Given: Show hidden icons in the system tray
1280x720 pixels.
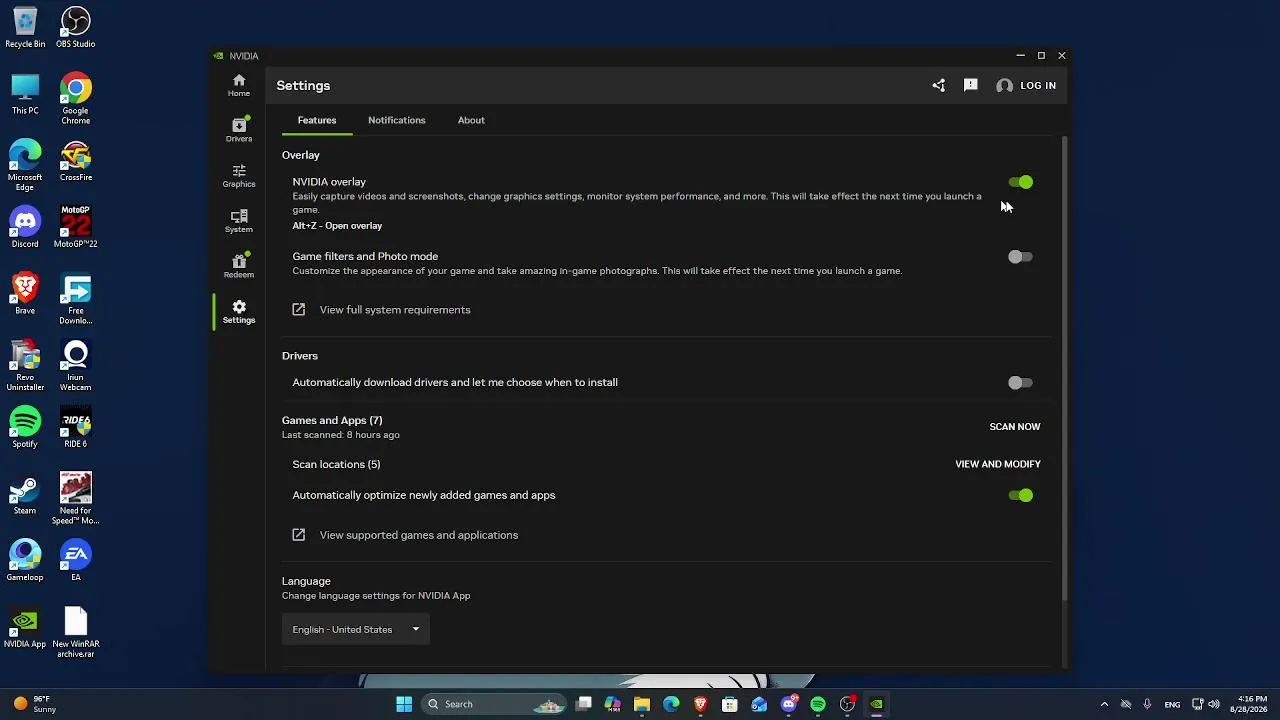Looking at the screenshot, I should 1104,704.
